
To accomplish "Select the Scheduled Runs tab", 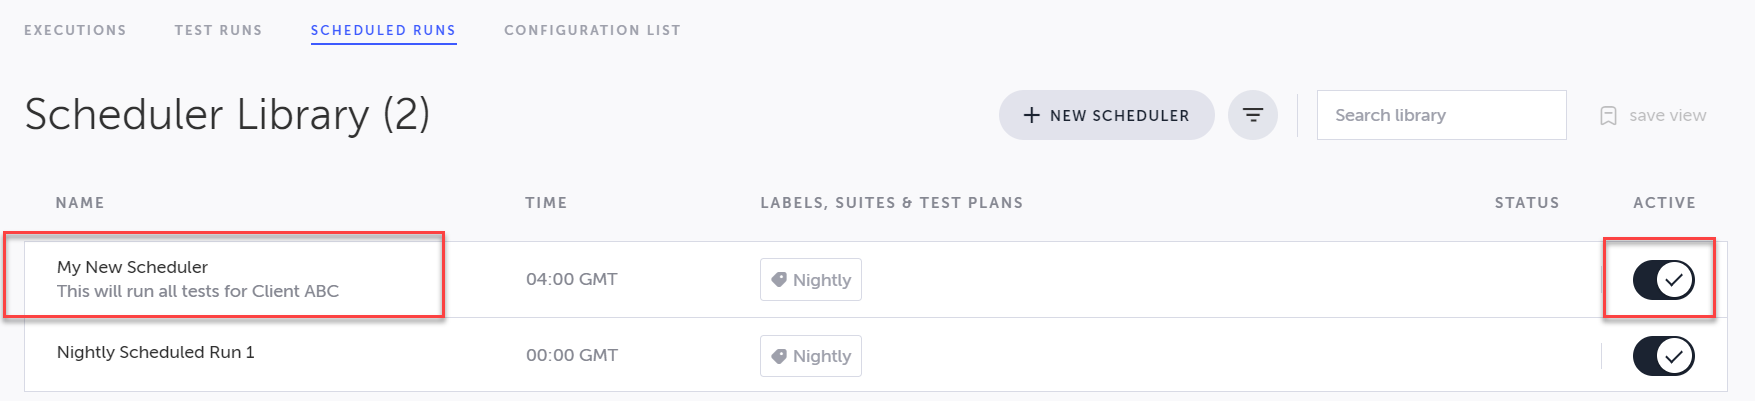I will 383,30.
